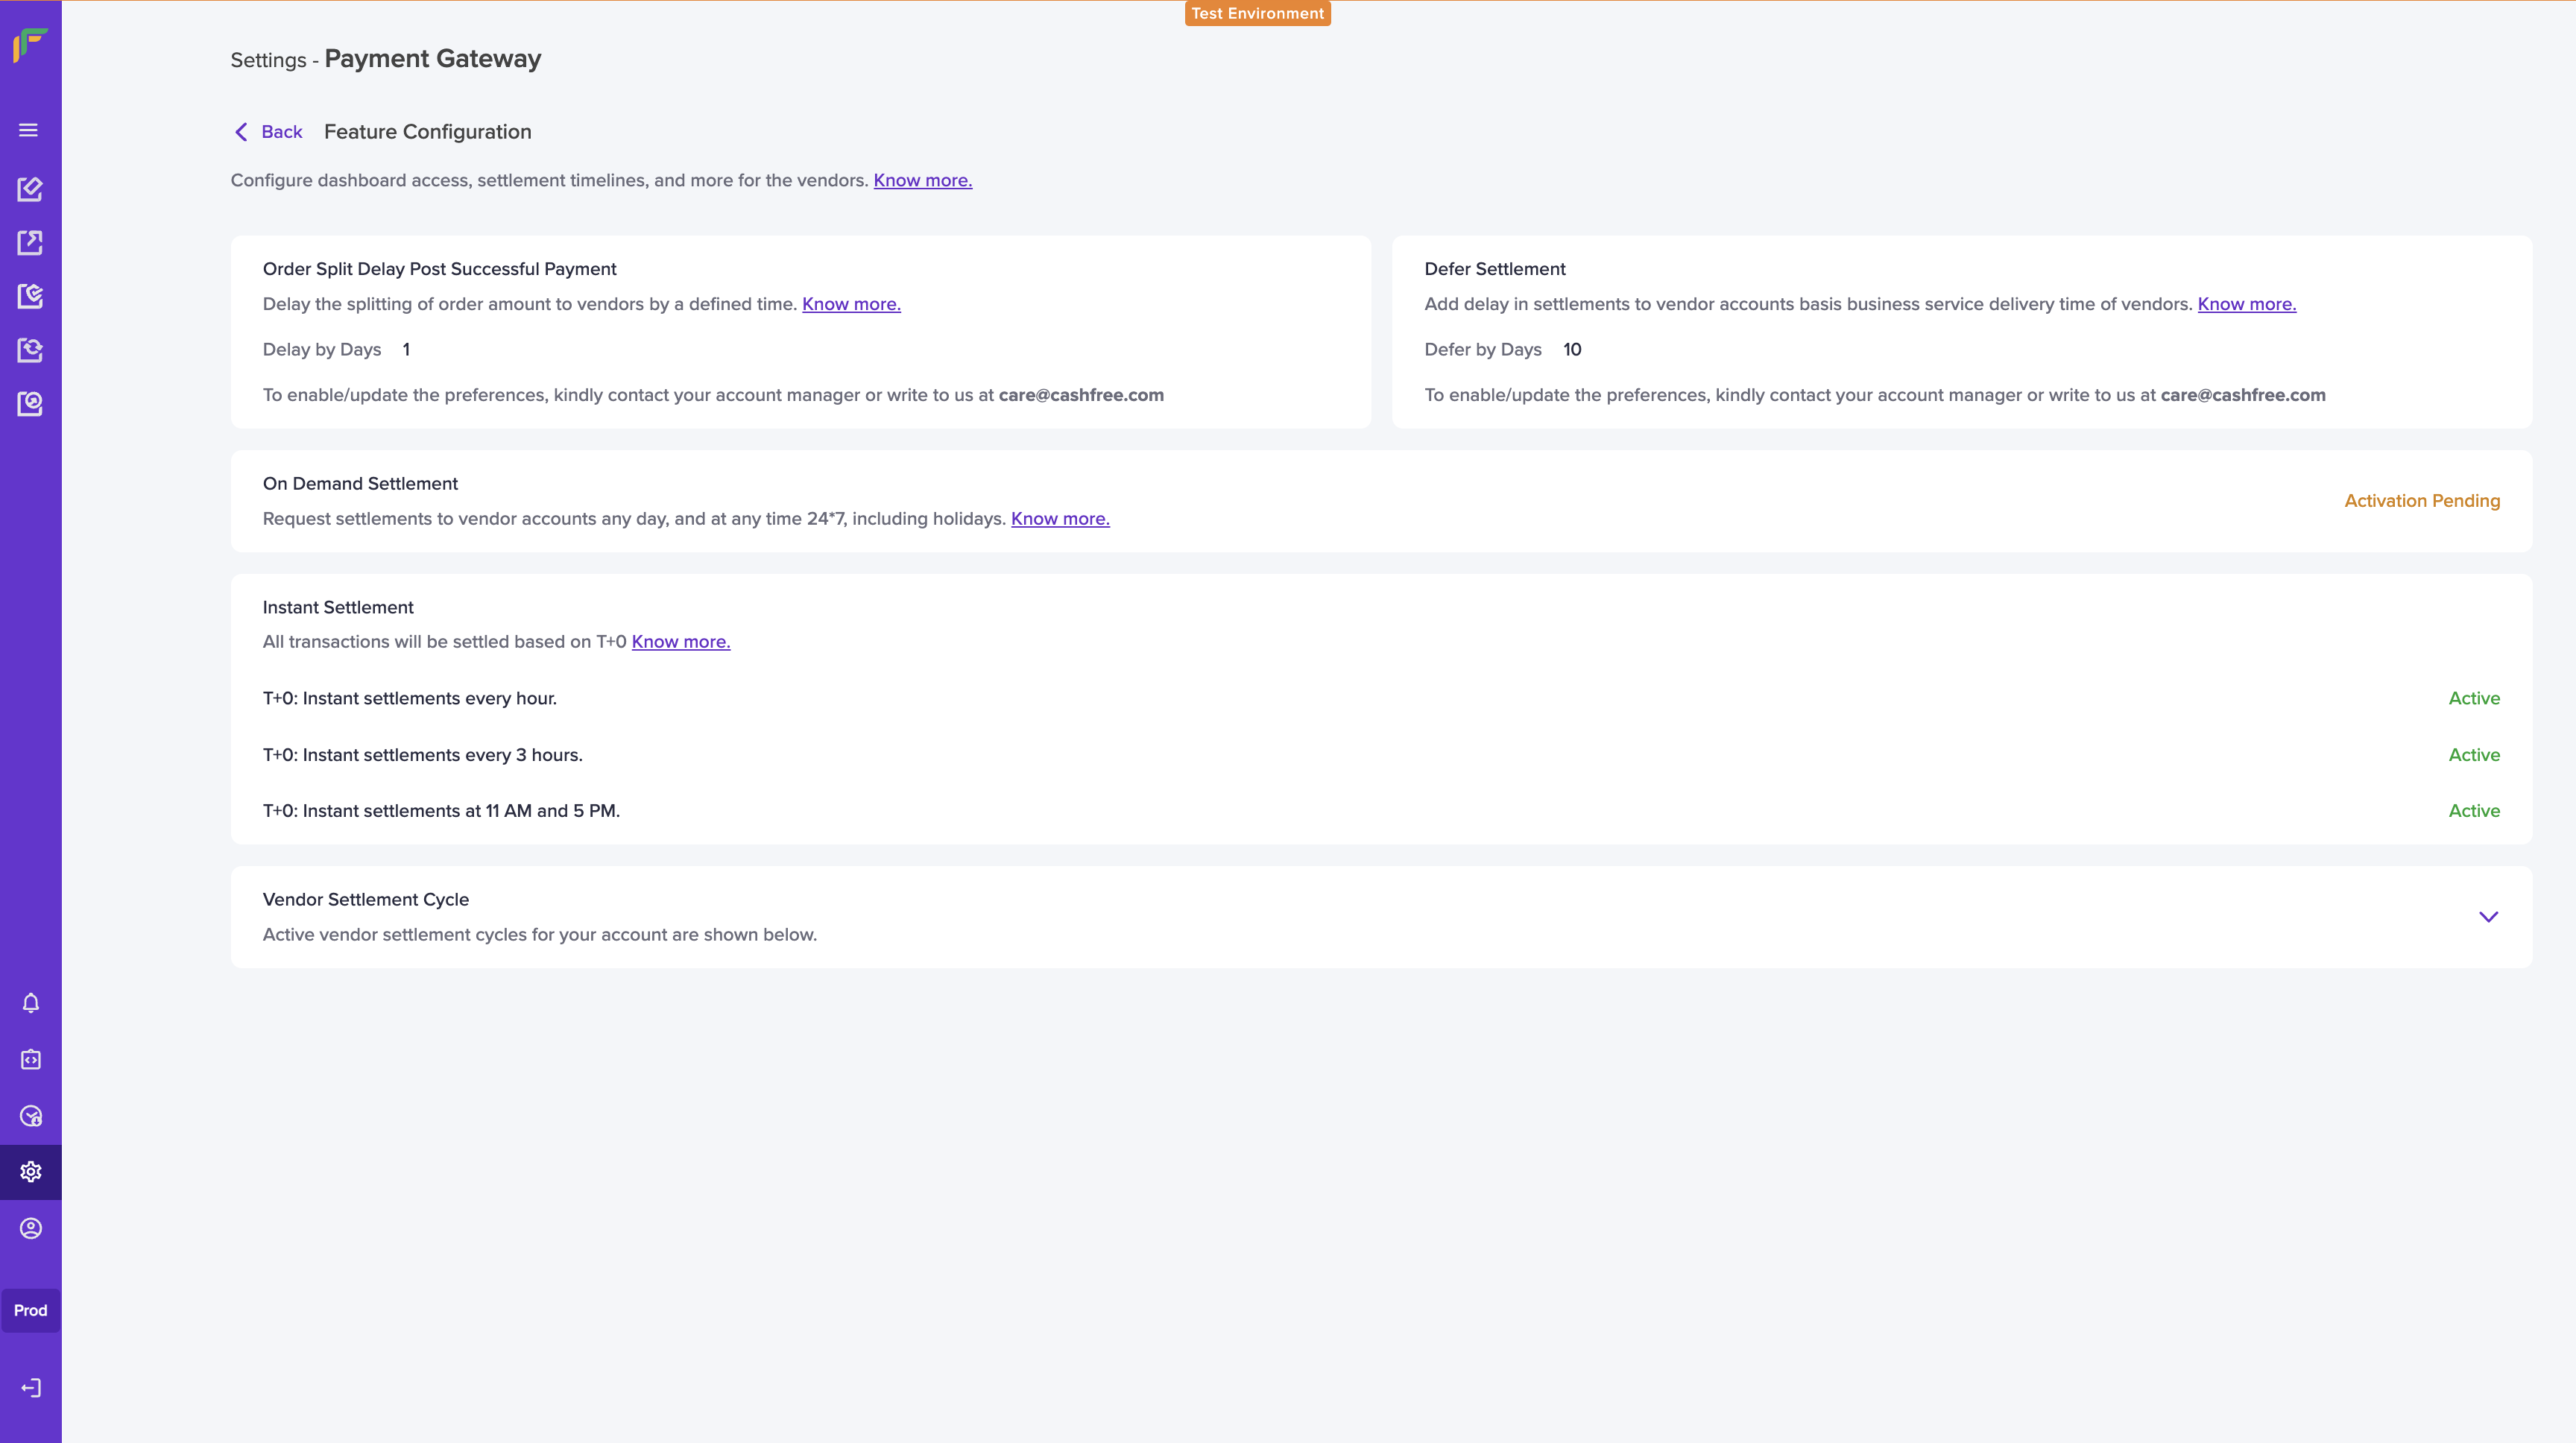Screen dimensions: 2576x1443
Task: Open Know more link for Order Split Delay
Action: click(x=851, y=304)
